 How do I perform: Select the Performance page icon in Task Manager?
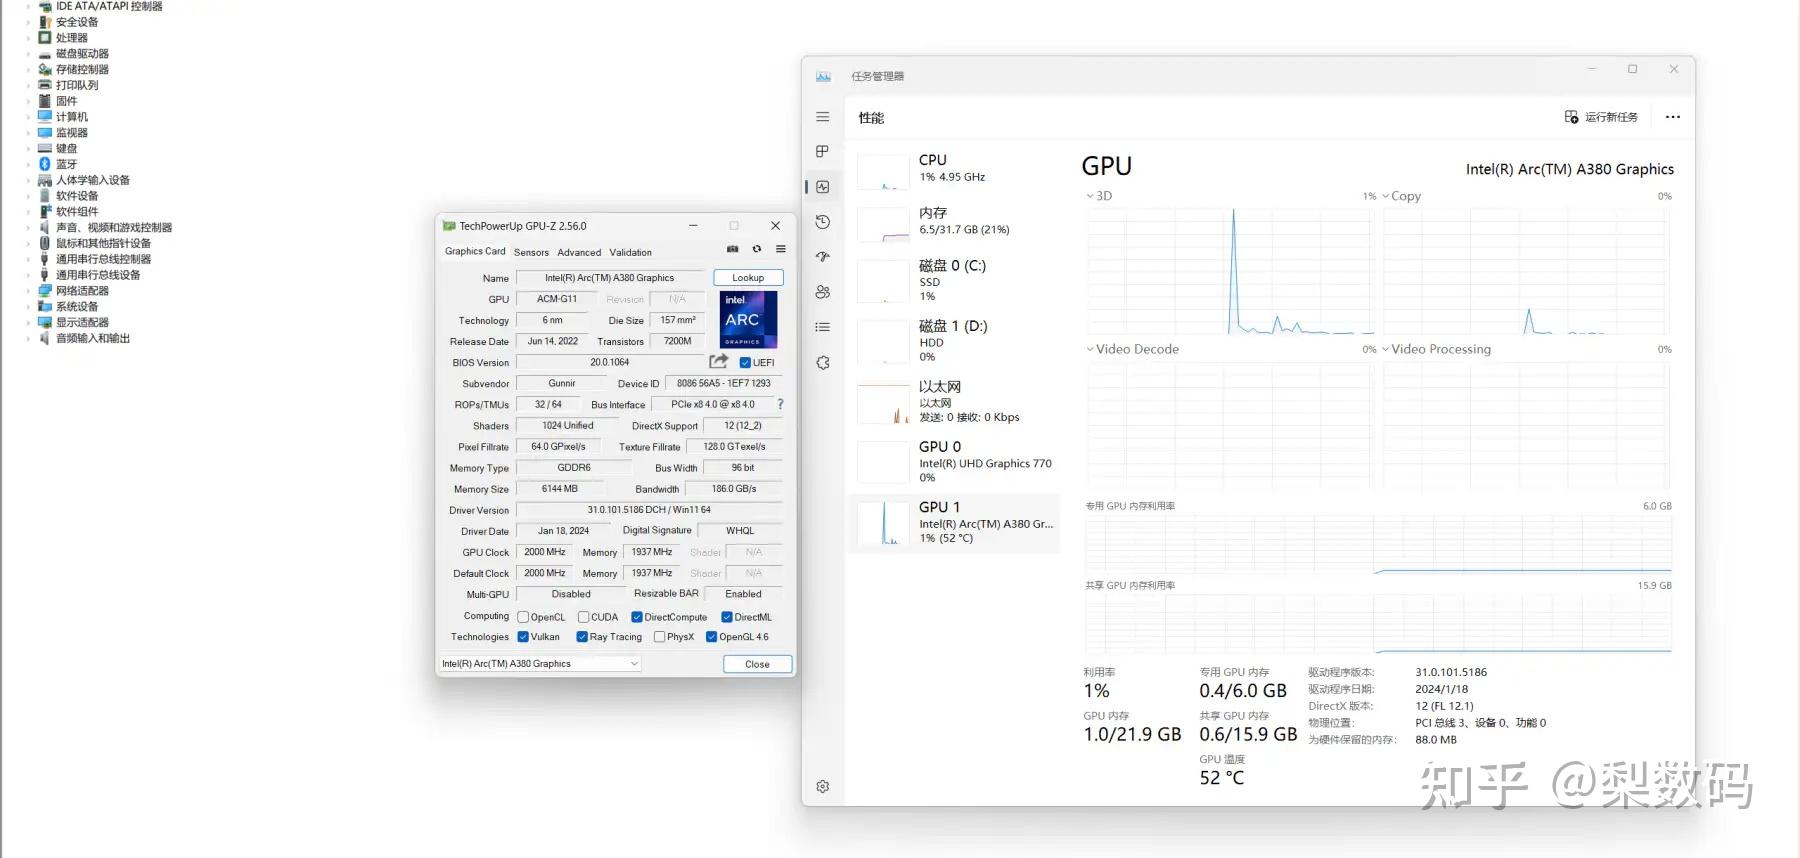823,187
